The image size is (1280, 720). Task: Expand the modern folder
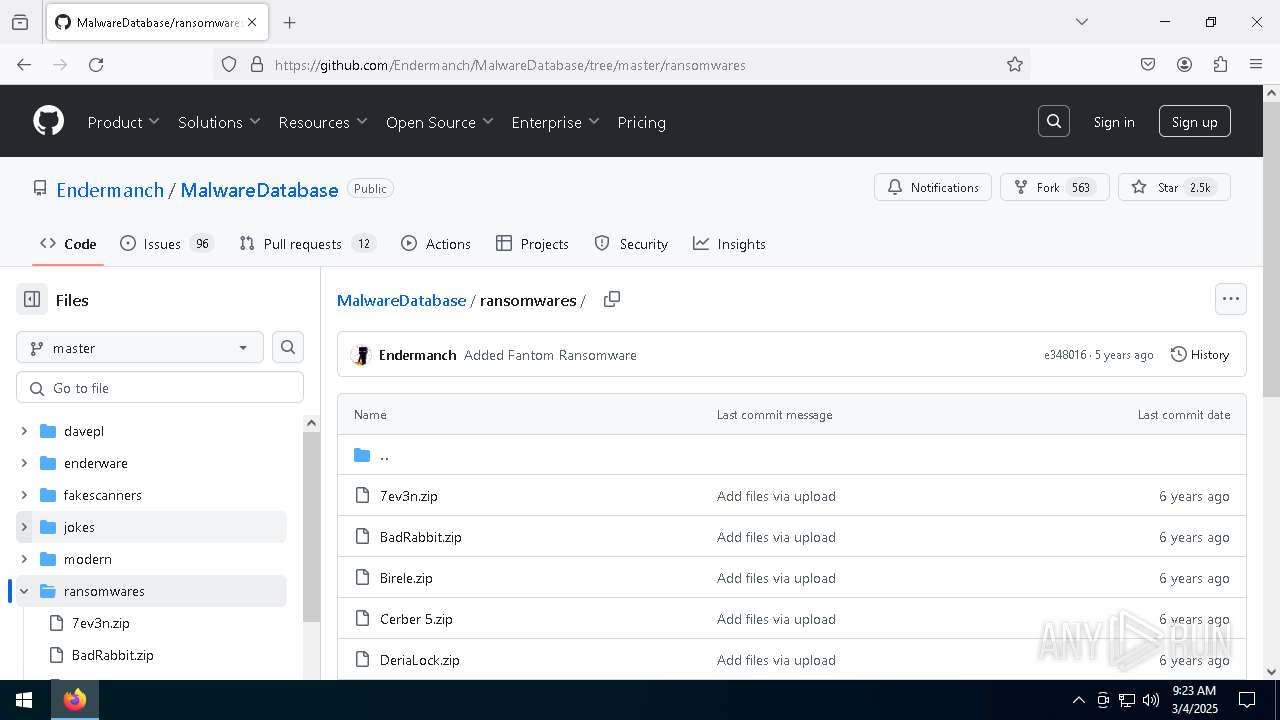pos(24,559)
